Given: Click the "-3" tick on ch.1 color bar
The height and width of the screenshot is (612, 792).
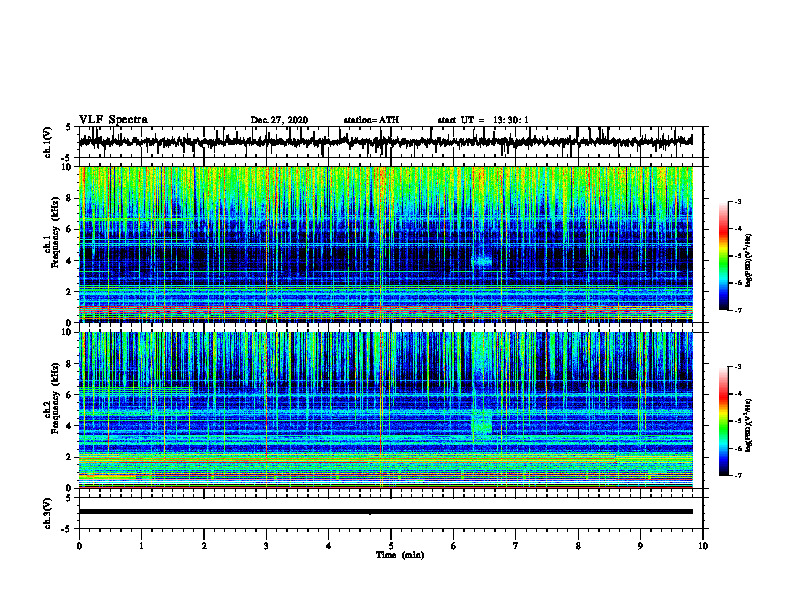Looking at the screenshot, I should click(738, 202).
